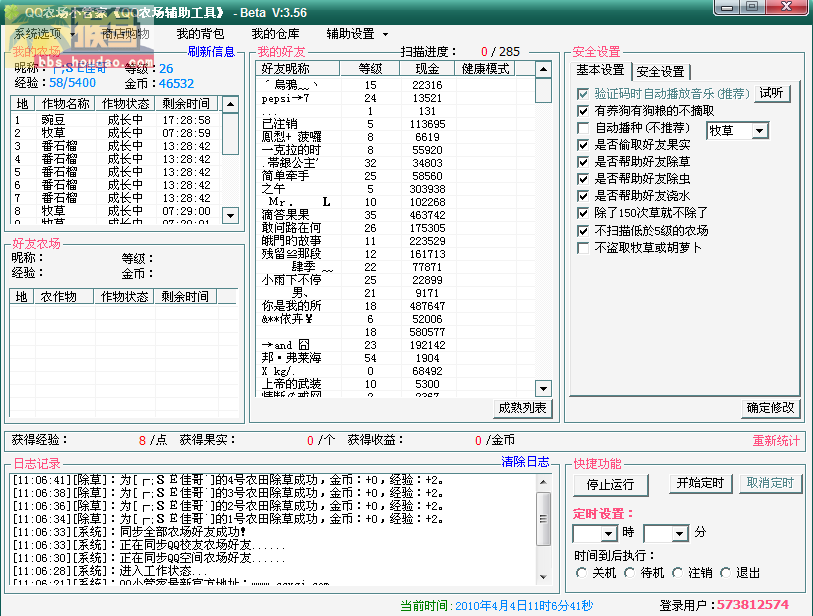Click the 好友昵称 column header

coord(298,69)
